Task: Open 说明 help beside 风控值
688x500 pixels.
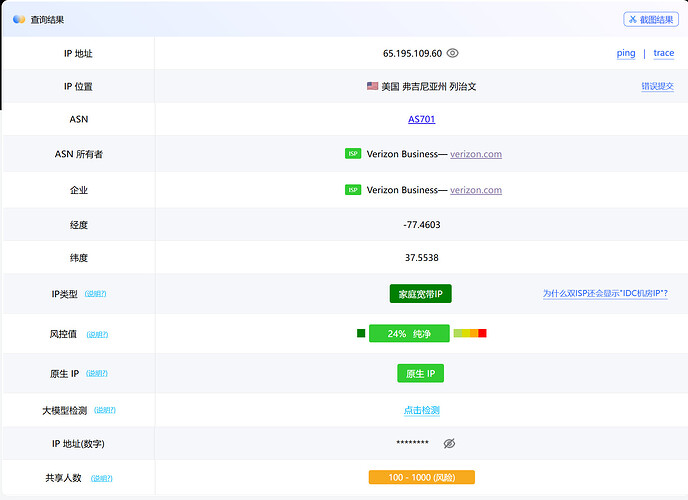Action: (x=97, y=334)
